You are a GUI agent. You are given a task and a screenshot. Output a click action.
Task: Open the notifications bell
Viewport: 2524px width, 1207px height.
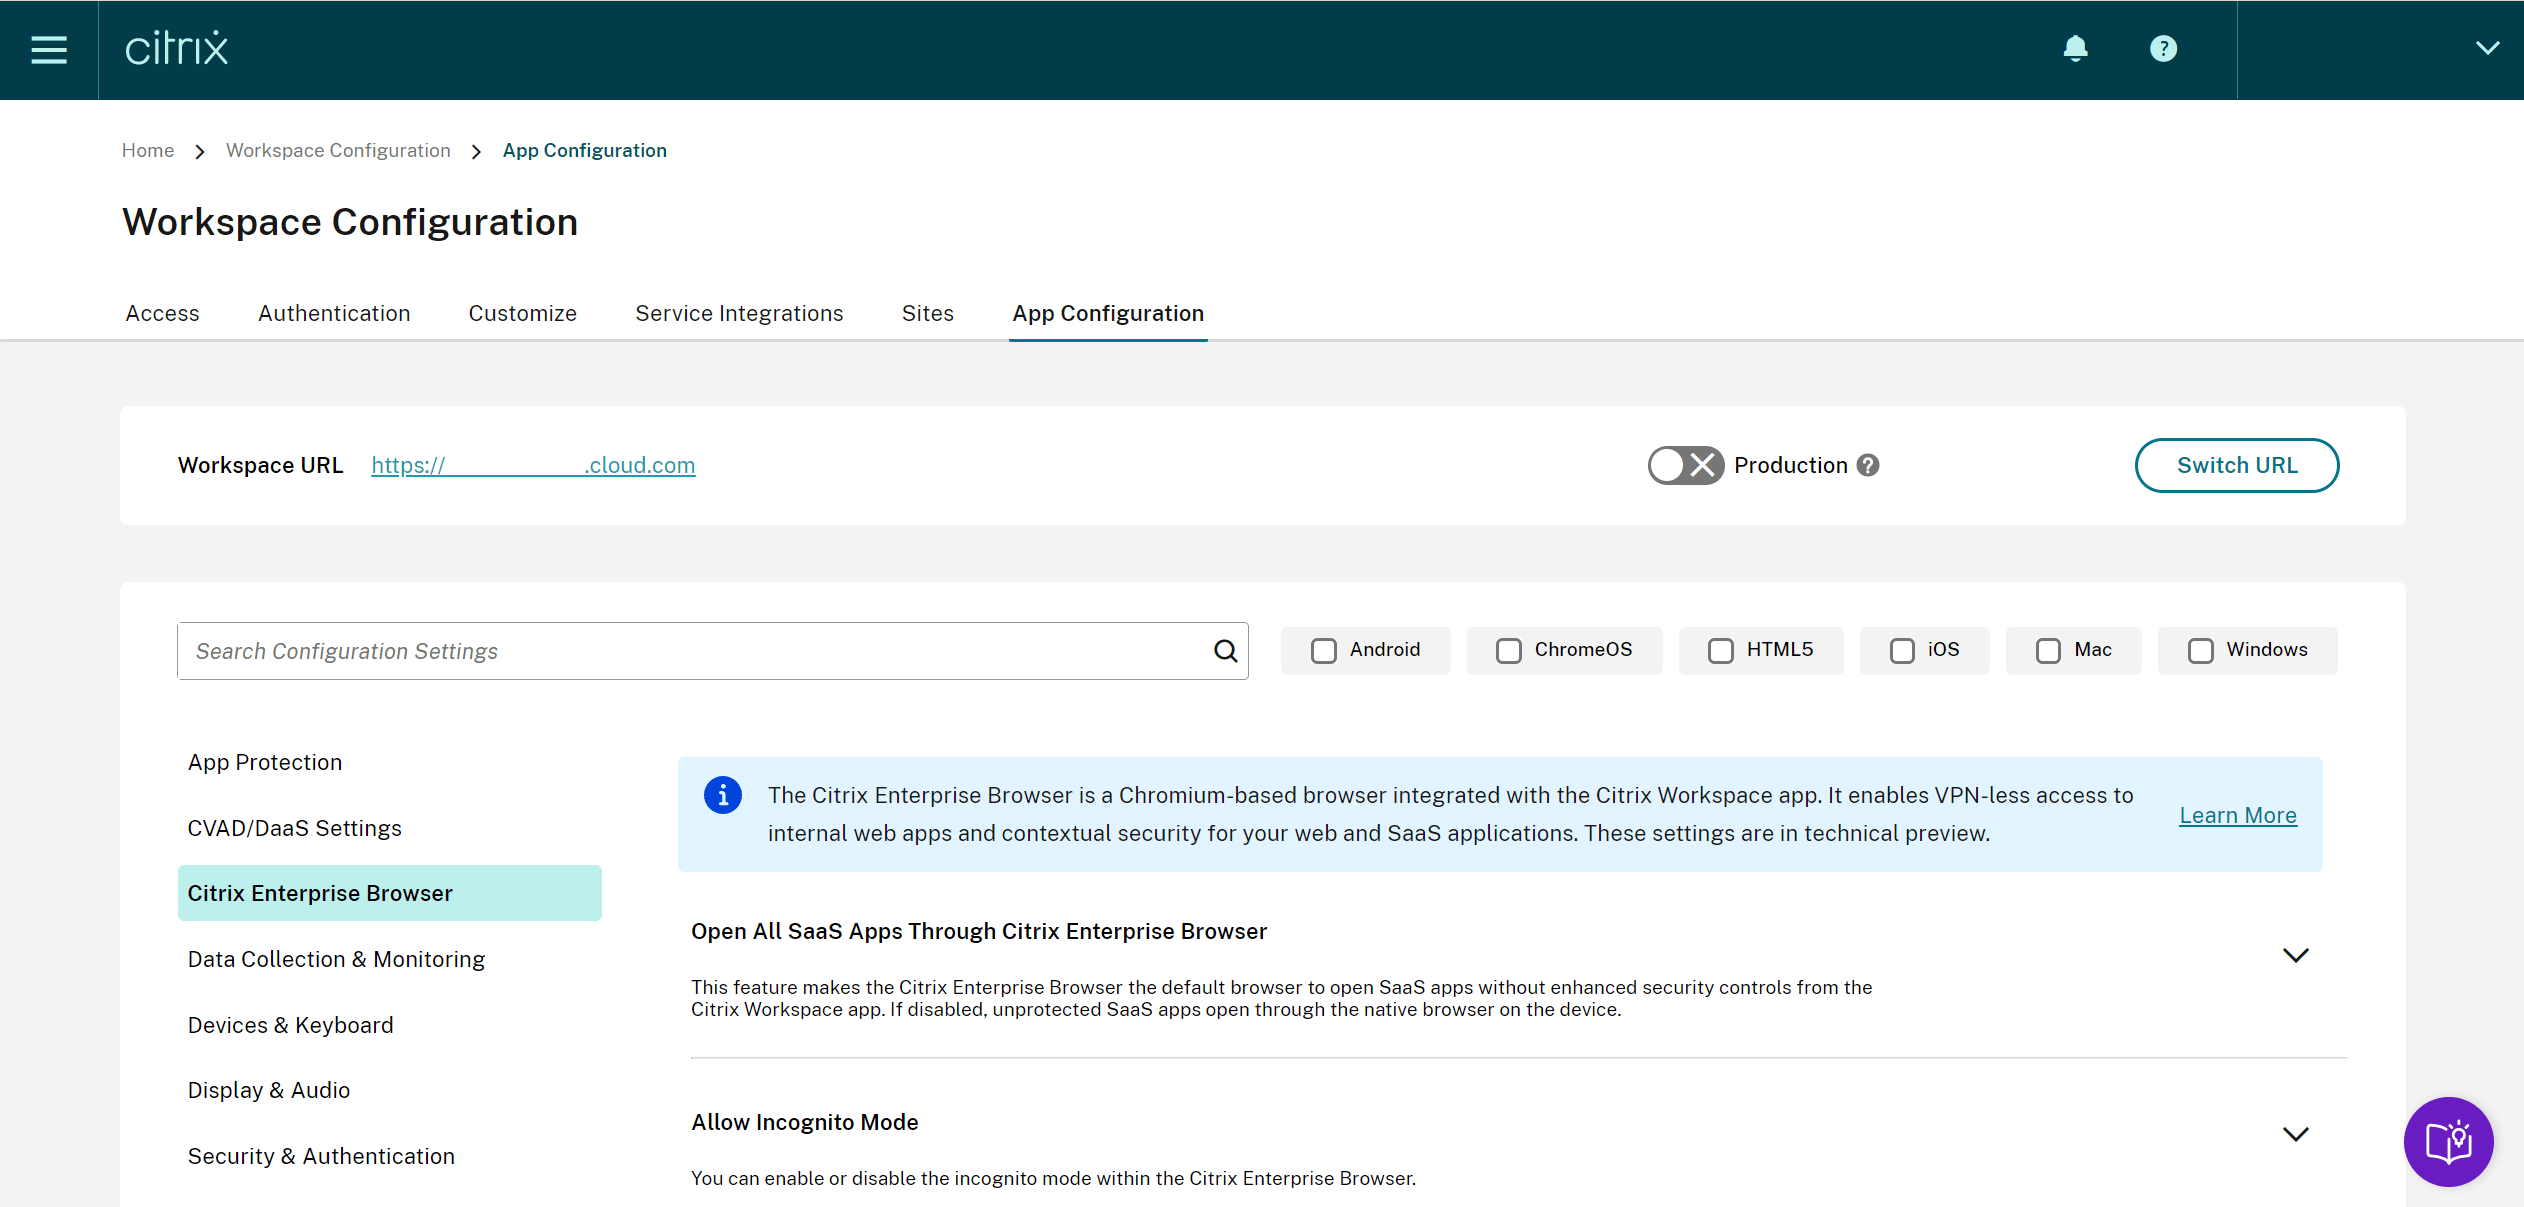pos(2075,49)
